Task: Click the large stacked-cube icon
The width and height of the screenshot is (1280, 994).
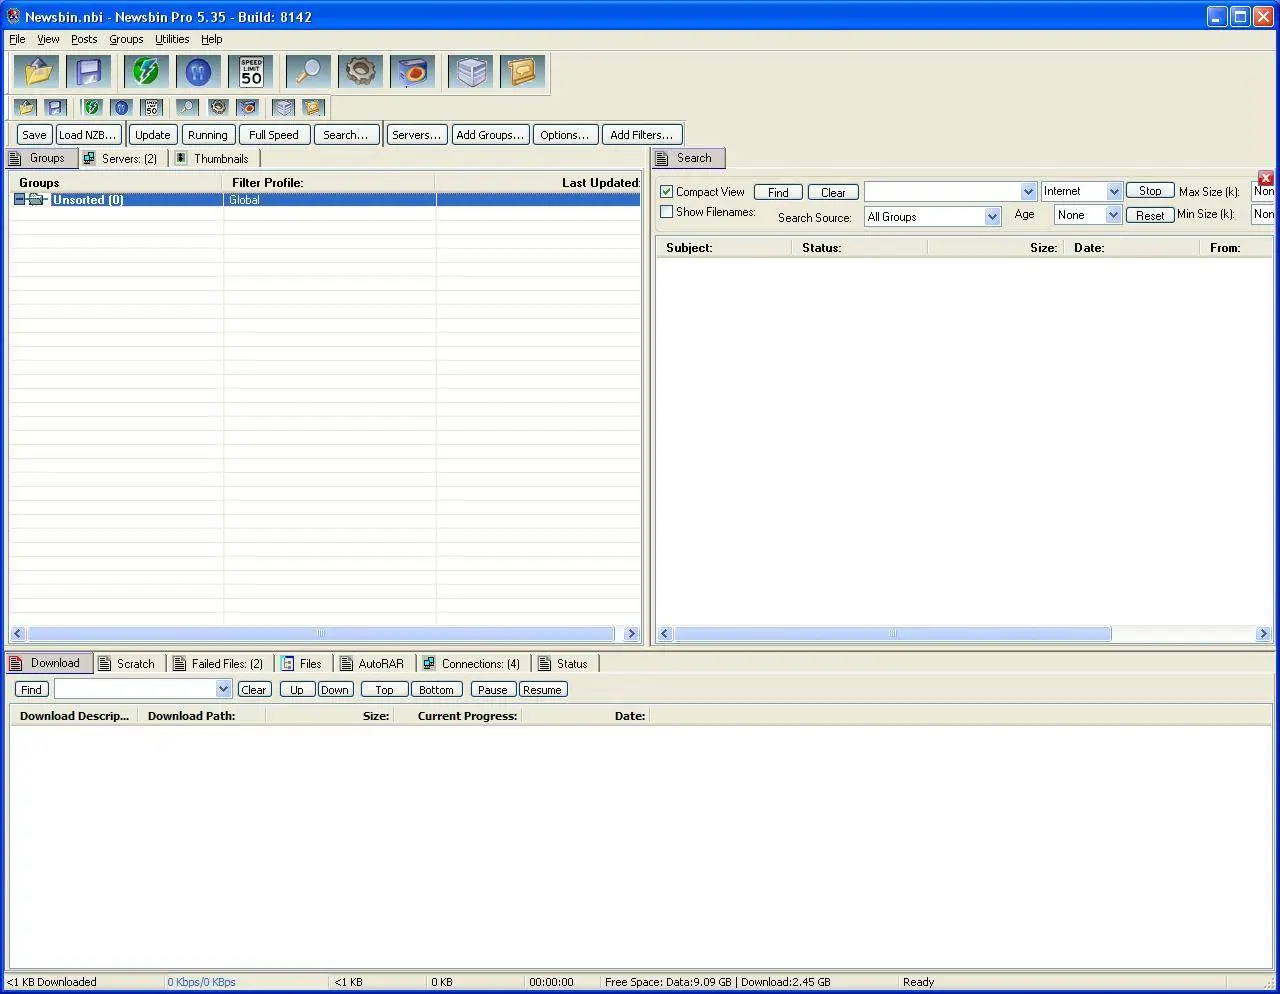Action: coord(470,72)
